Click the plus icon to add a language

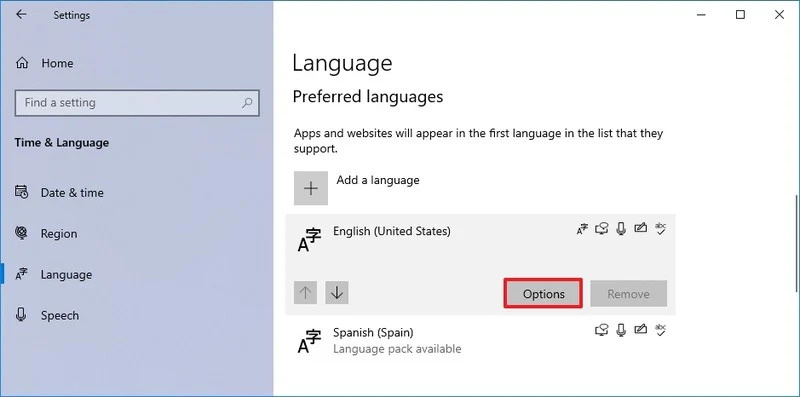point(311,188)
